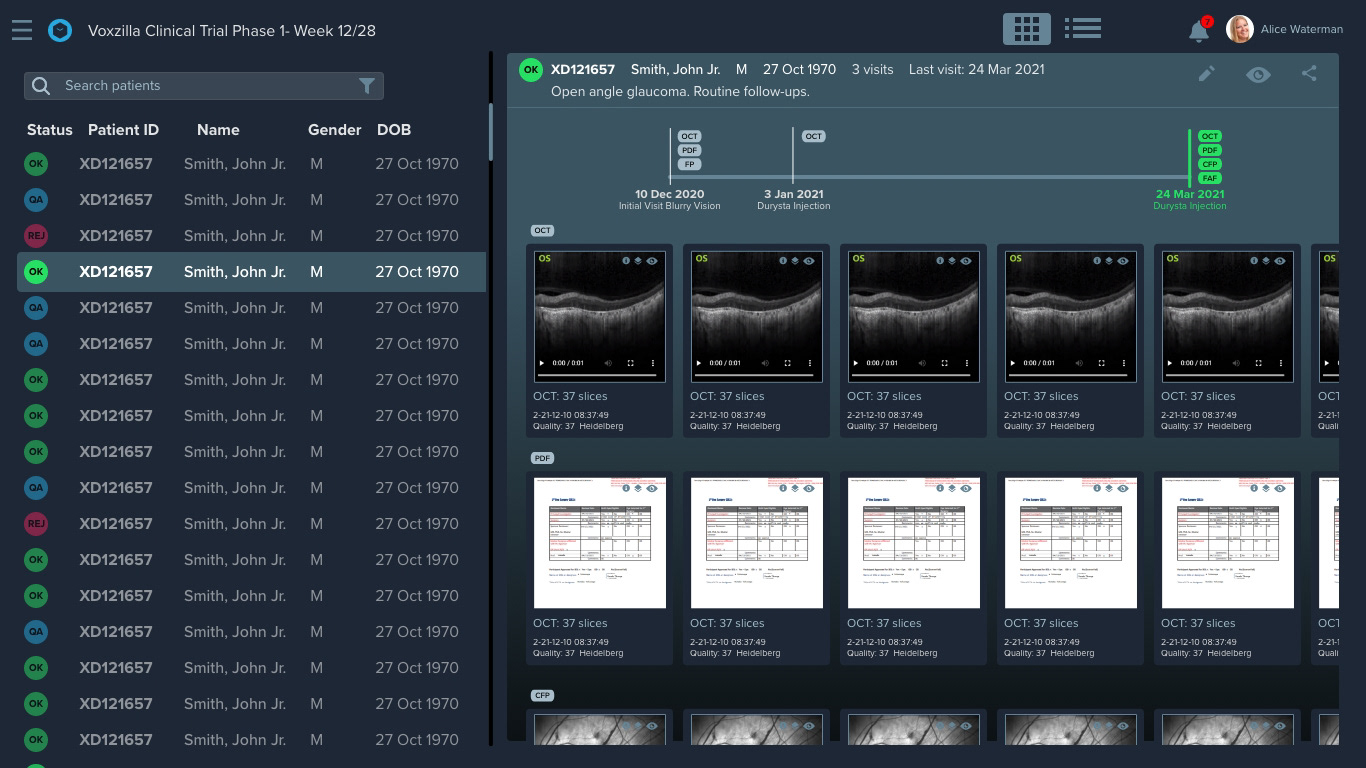Click progress bar of second OCT video

click(756, 375)
